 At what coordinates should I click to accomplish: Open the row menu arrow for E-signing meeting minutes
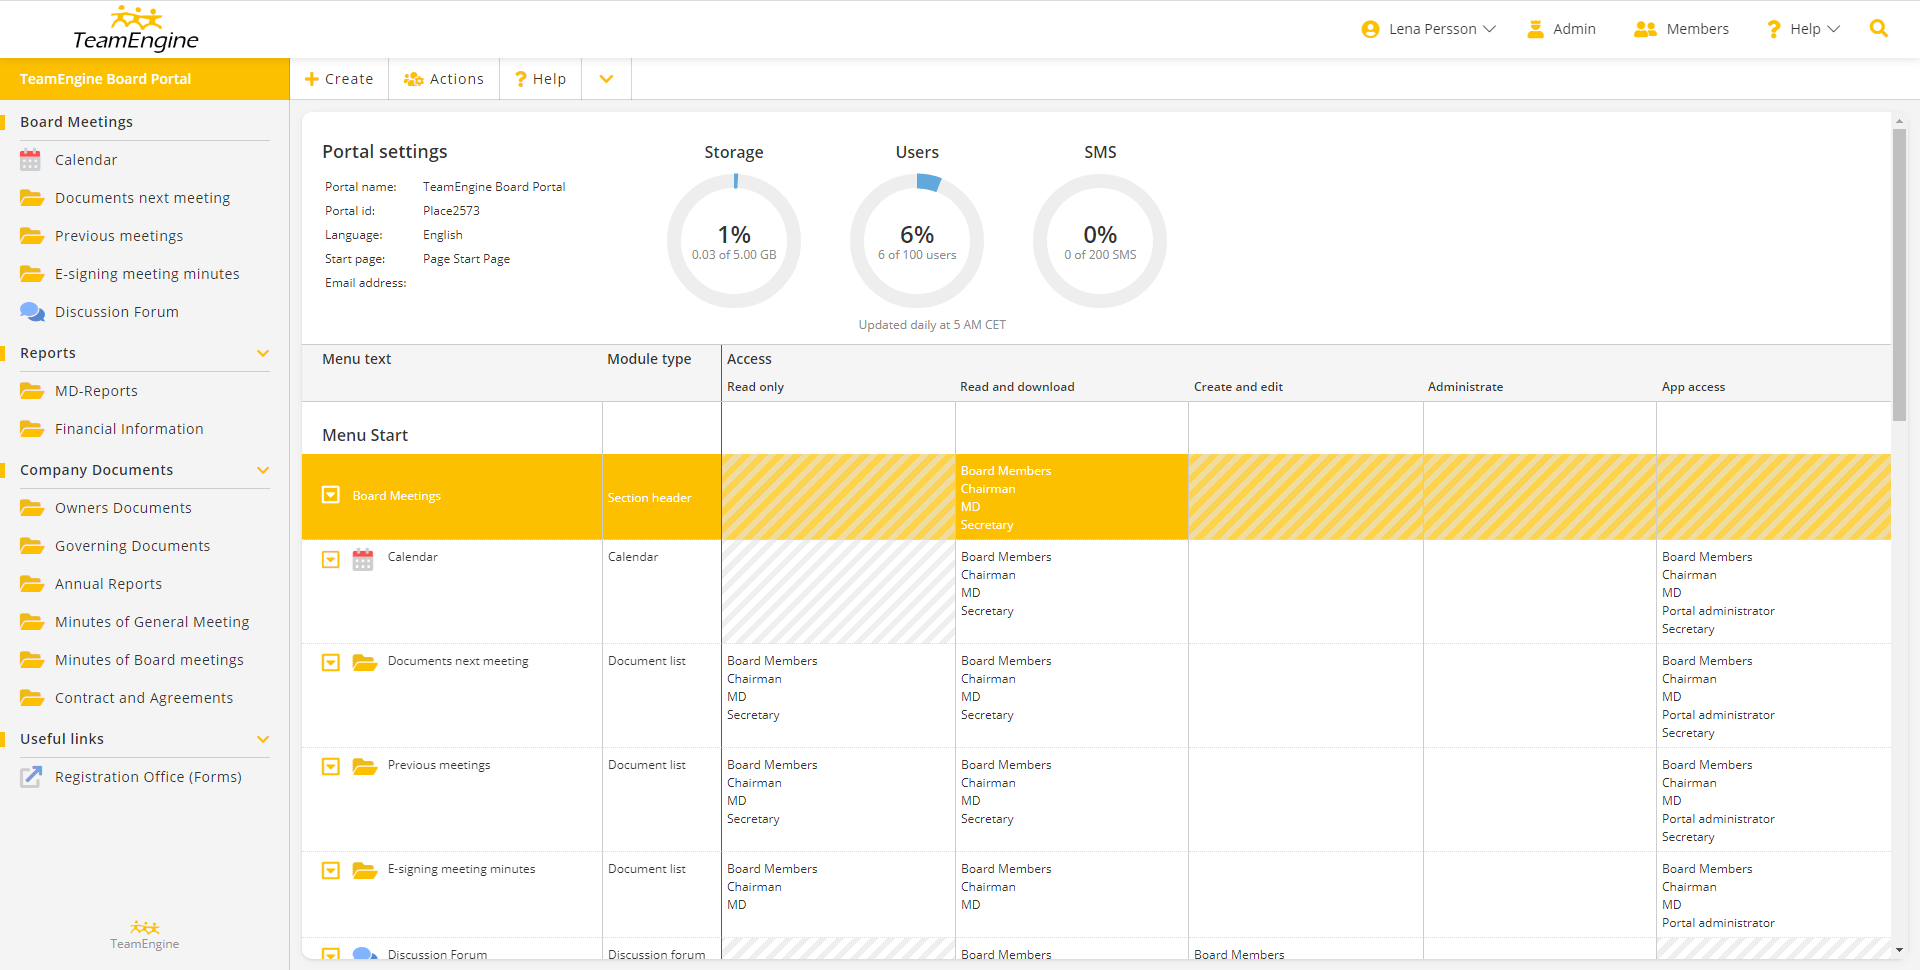click(x=331, y=871)
